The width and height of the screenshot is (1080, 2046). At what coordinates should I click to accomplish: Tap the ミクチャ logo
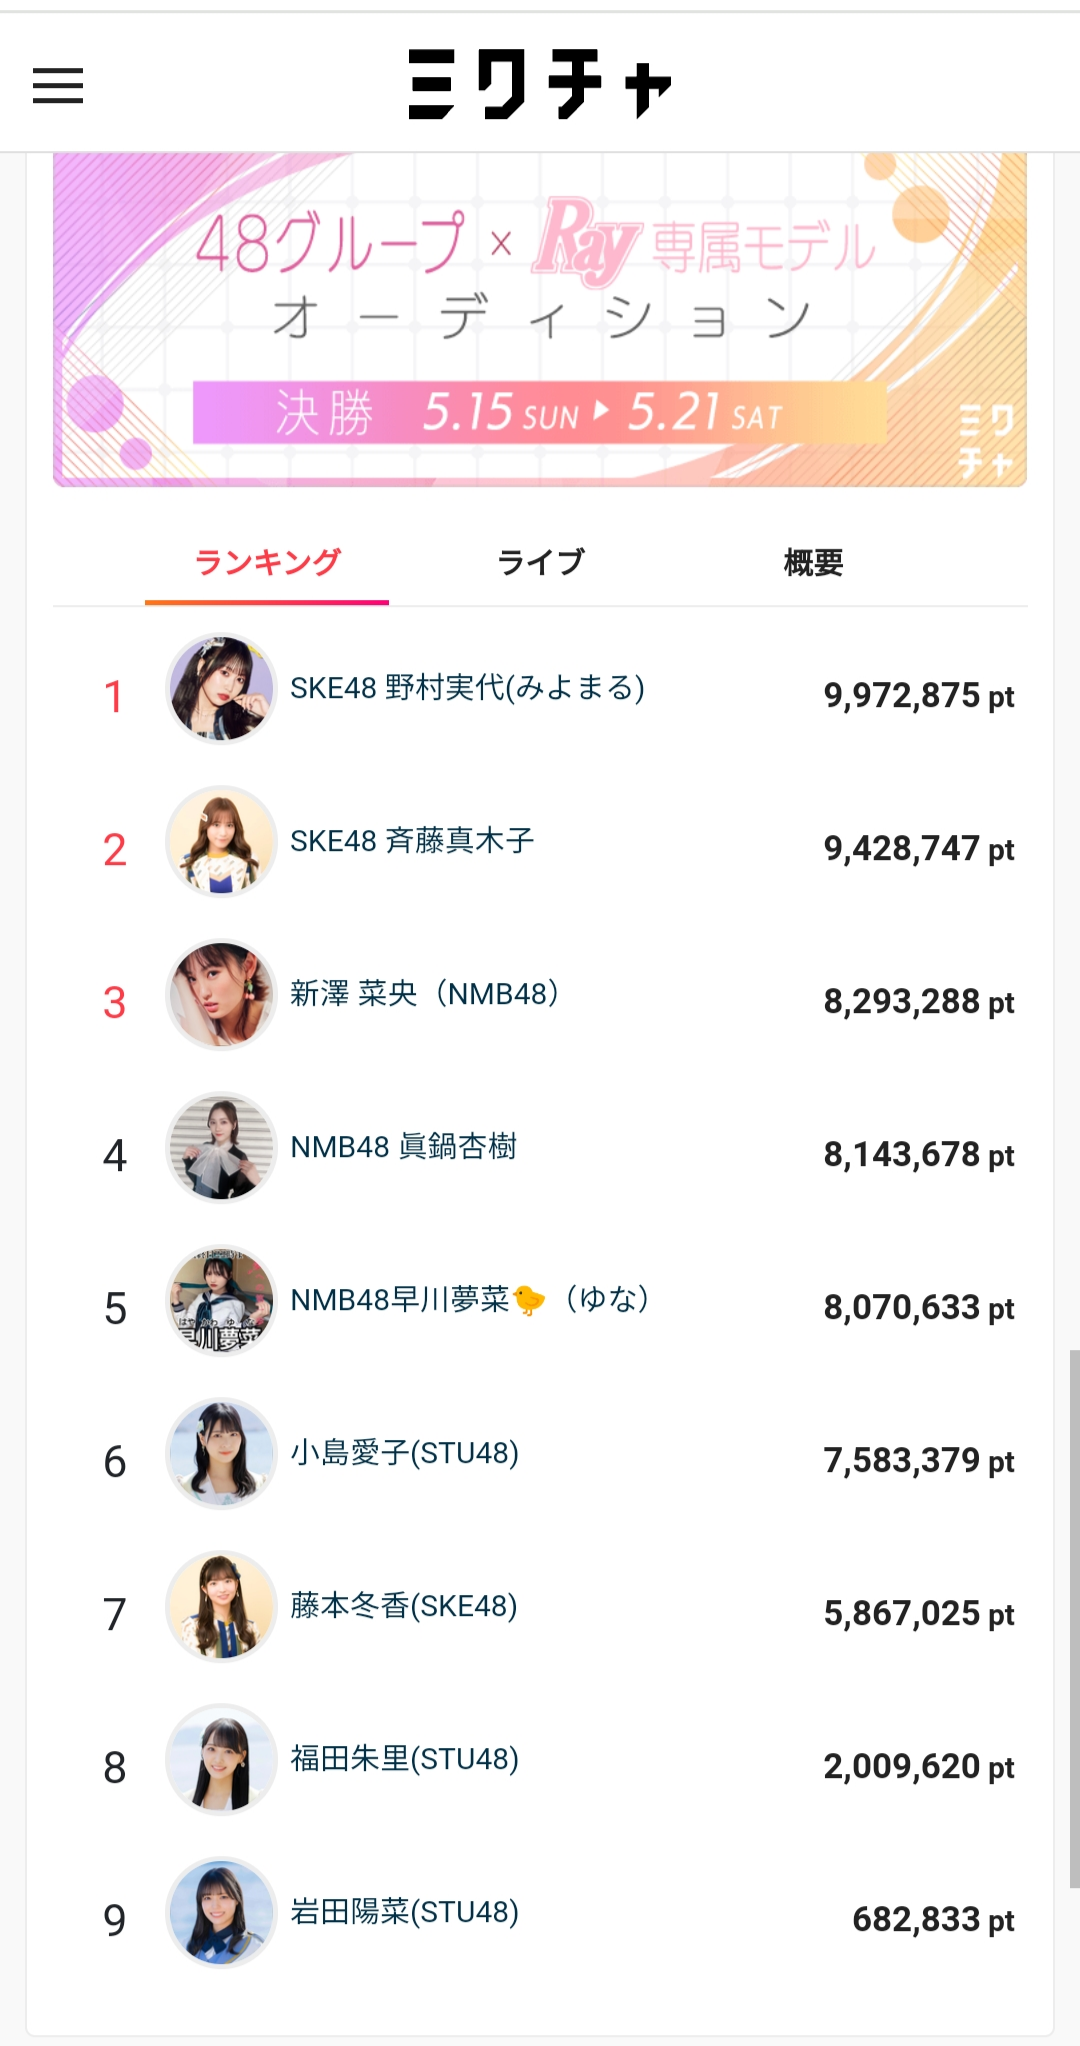[540, 84]
